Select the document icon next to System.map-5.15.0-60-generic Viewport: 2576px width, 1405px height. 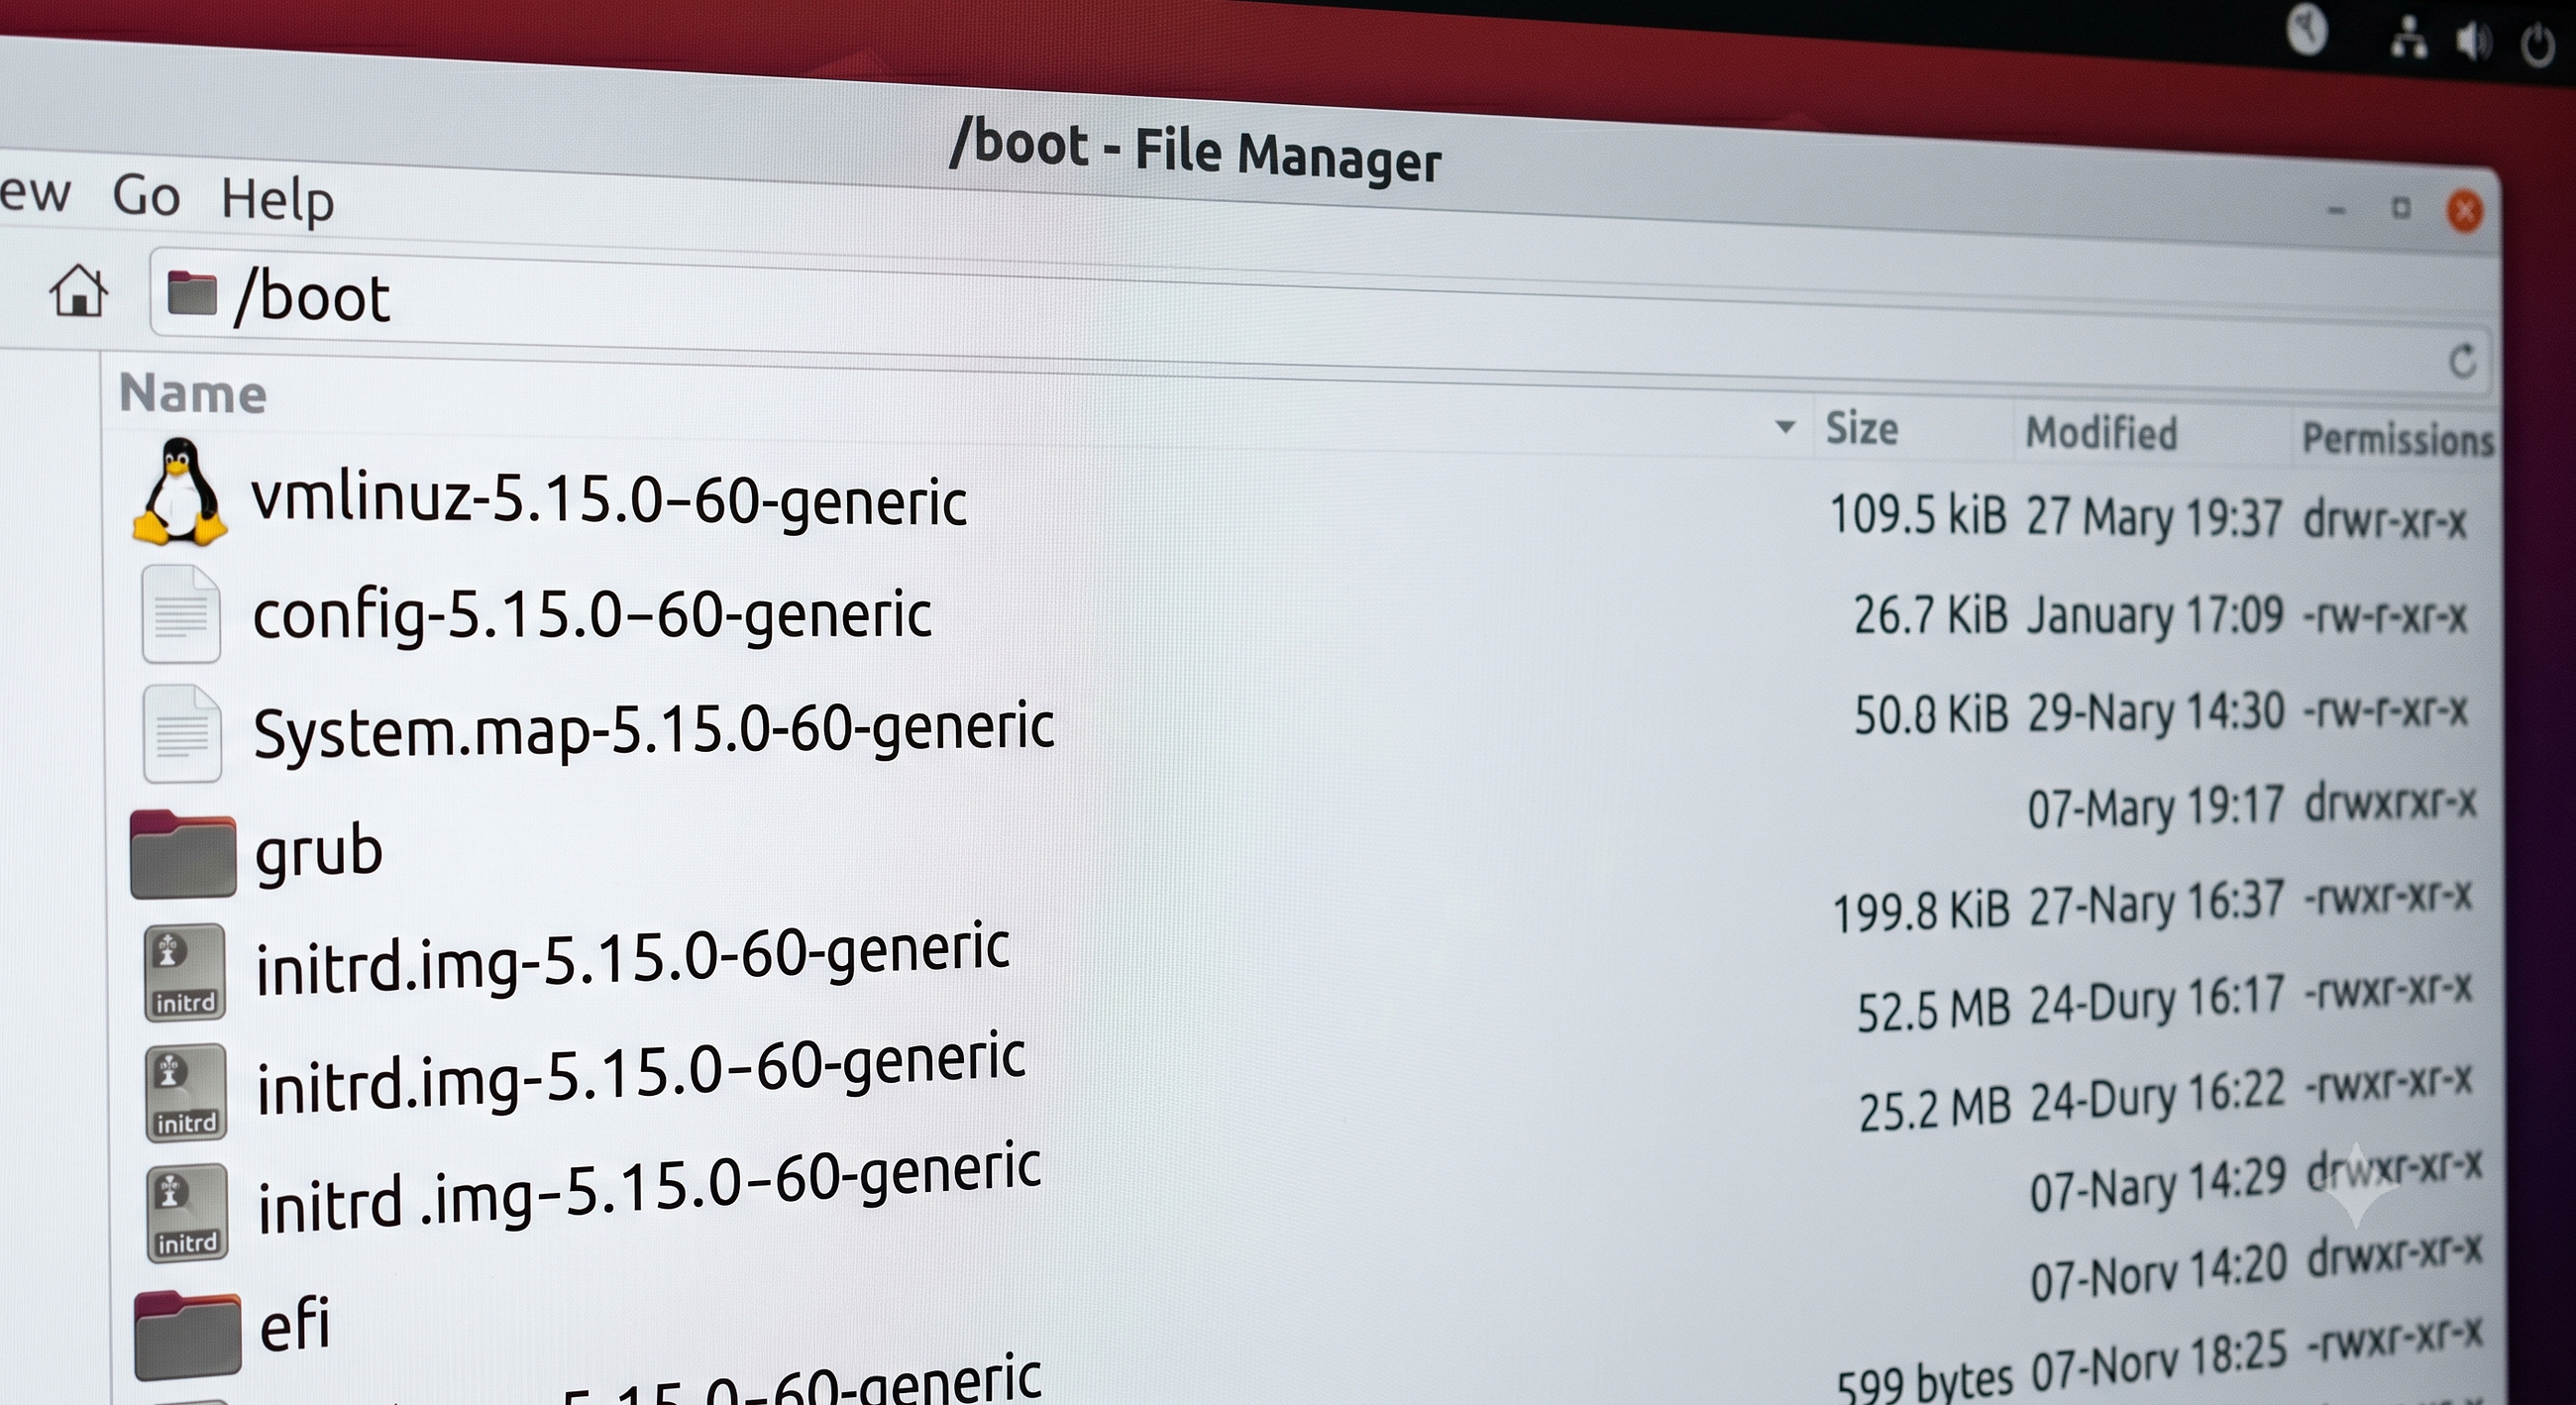tap(182, 733)
